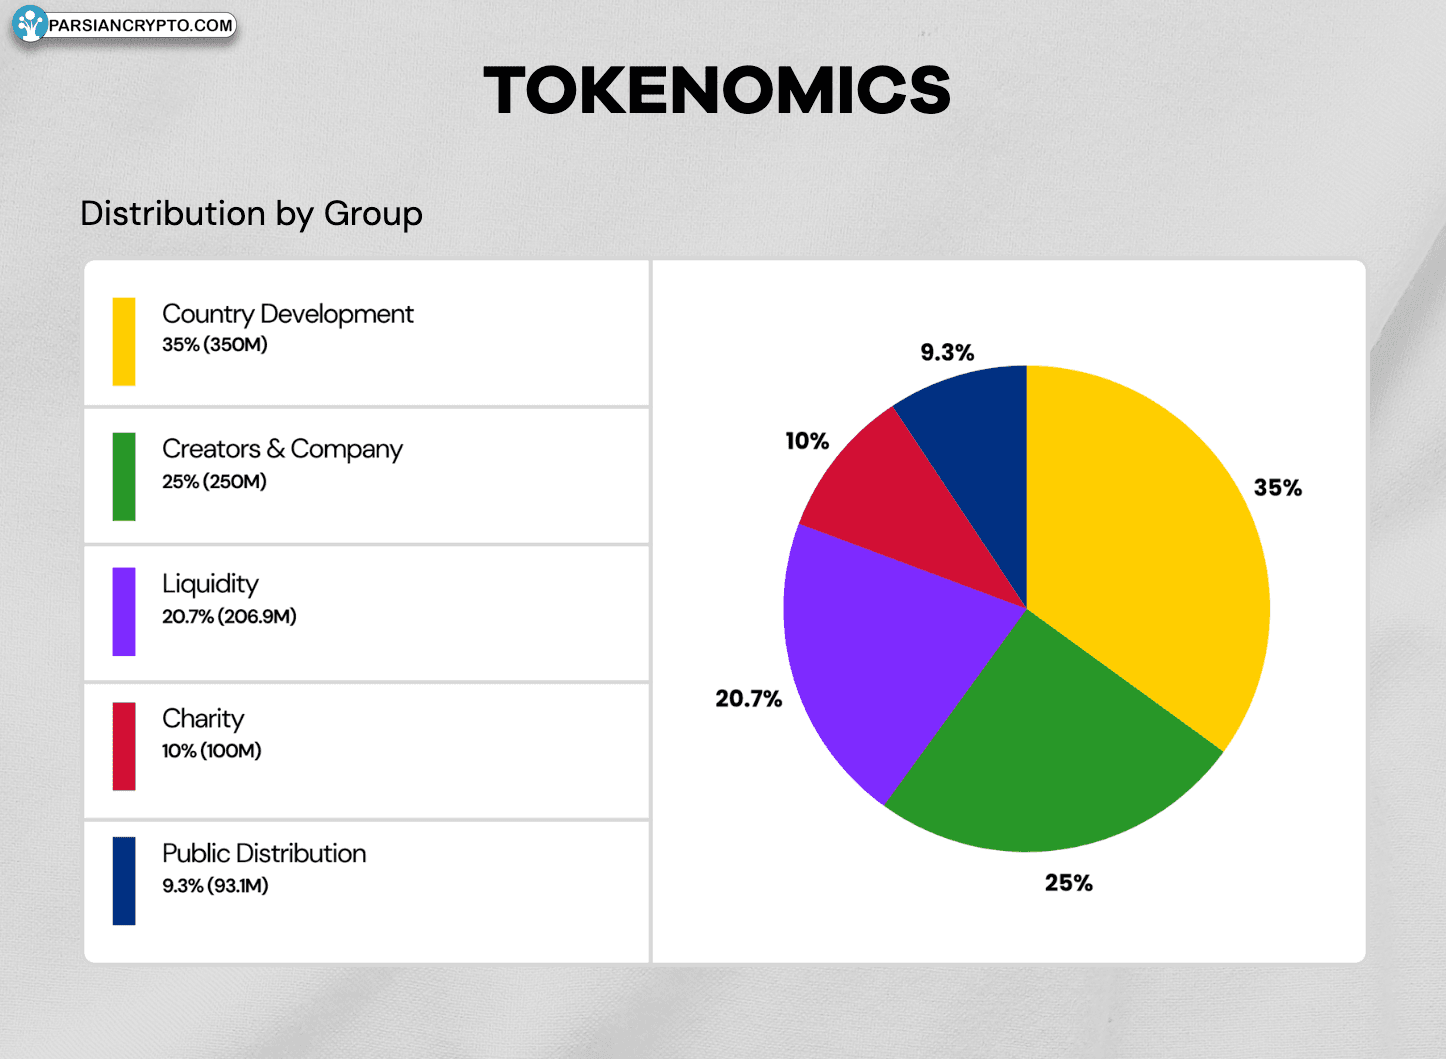Click the Charity 10% legend entry
Screen dimensions: 1446x1059
pyautogui.click(x=211, y=733)
